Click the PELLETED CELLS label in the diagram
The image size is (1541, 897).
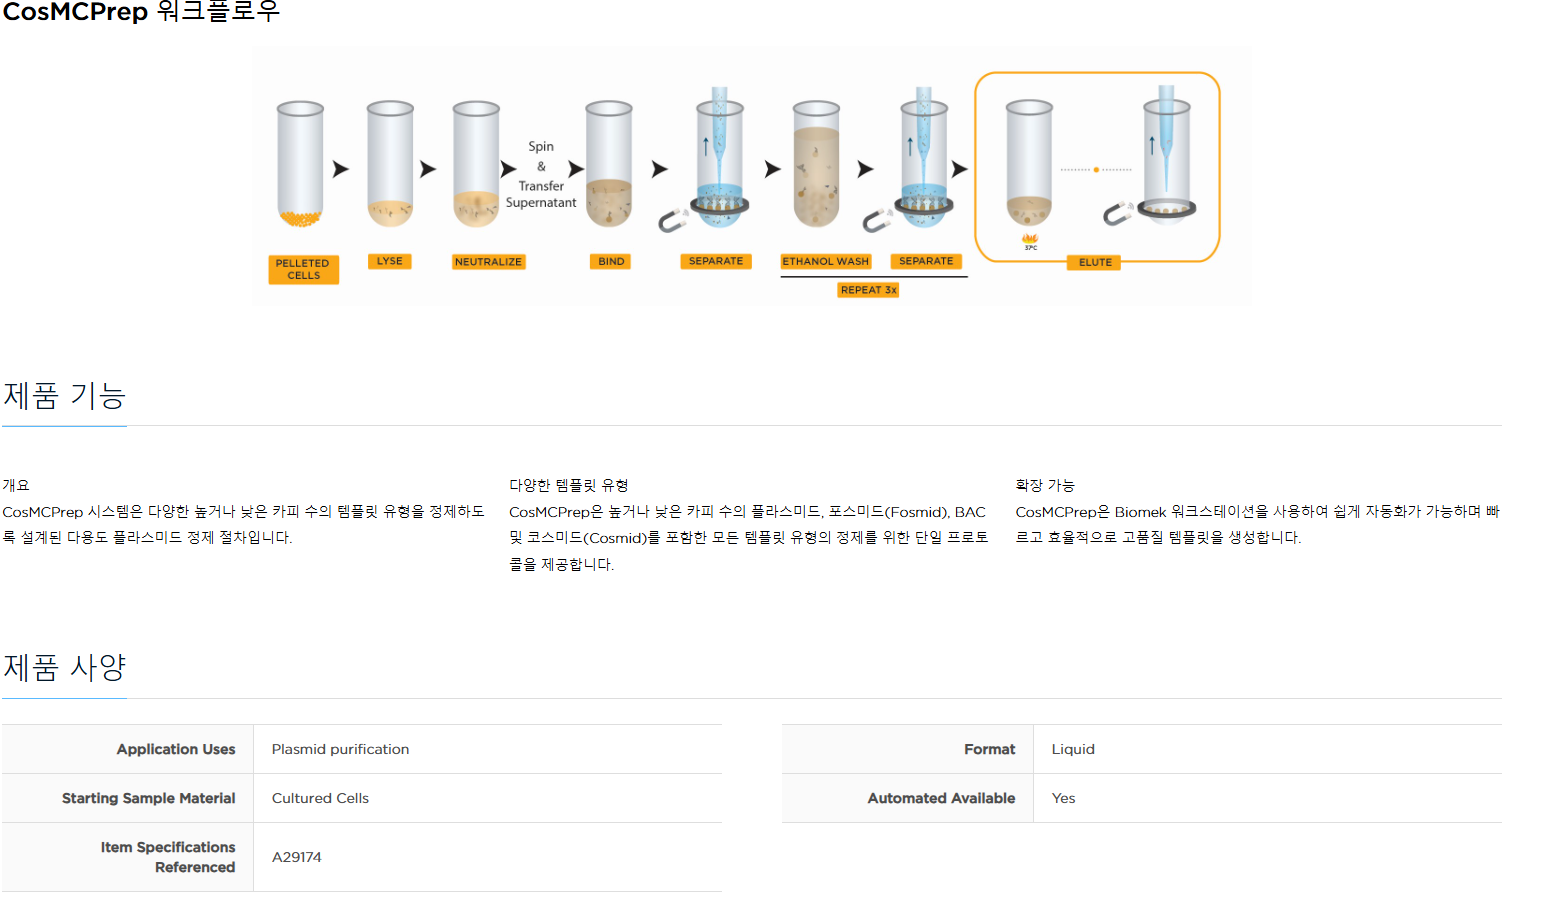[303, 269]
